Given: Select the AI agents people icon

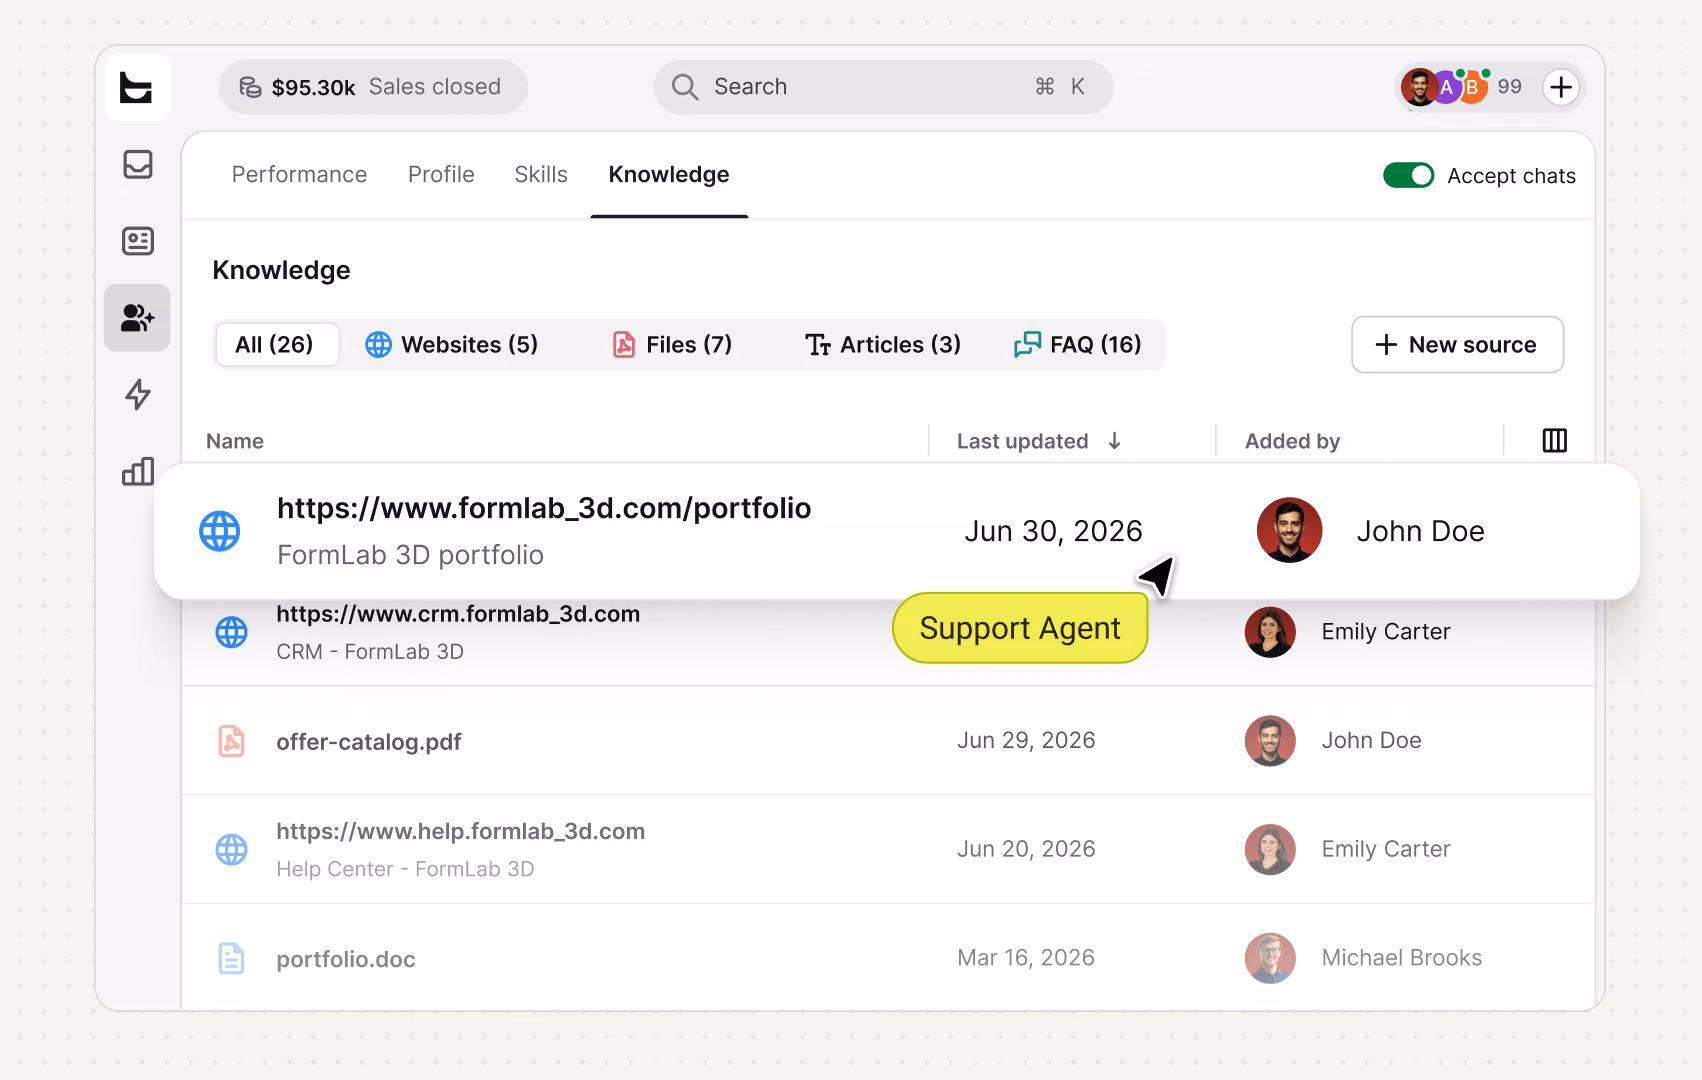Looking at the screenshot, I should pyautogui.click(x=137, y=318).
